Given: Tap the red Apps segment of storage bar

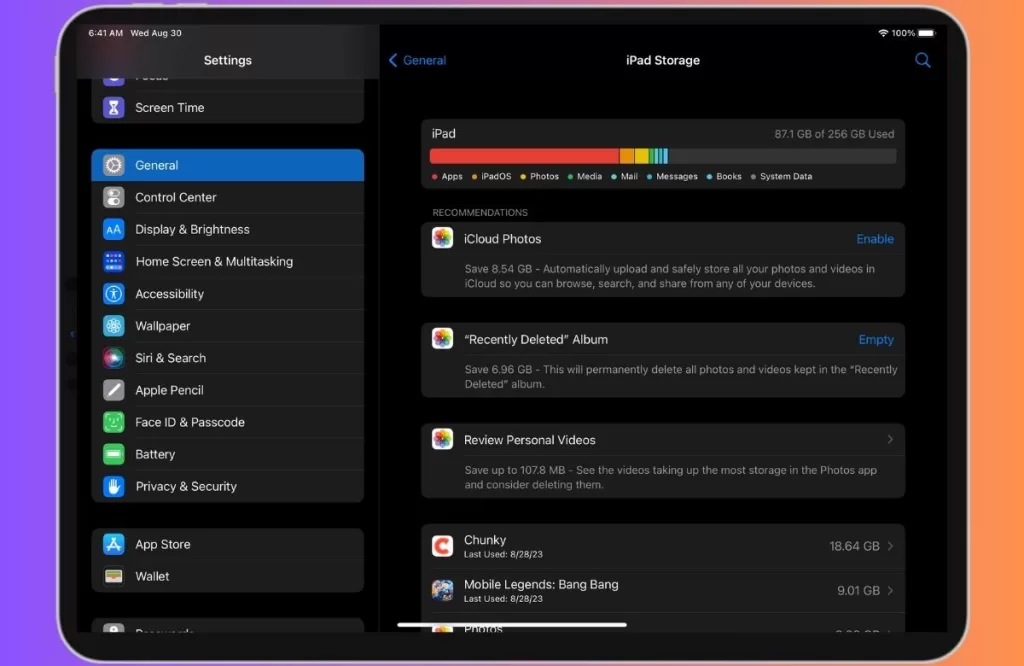Looking at the screenshot, I should 524,156.
